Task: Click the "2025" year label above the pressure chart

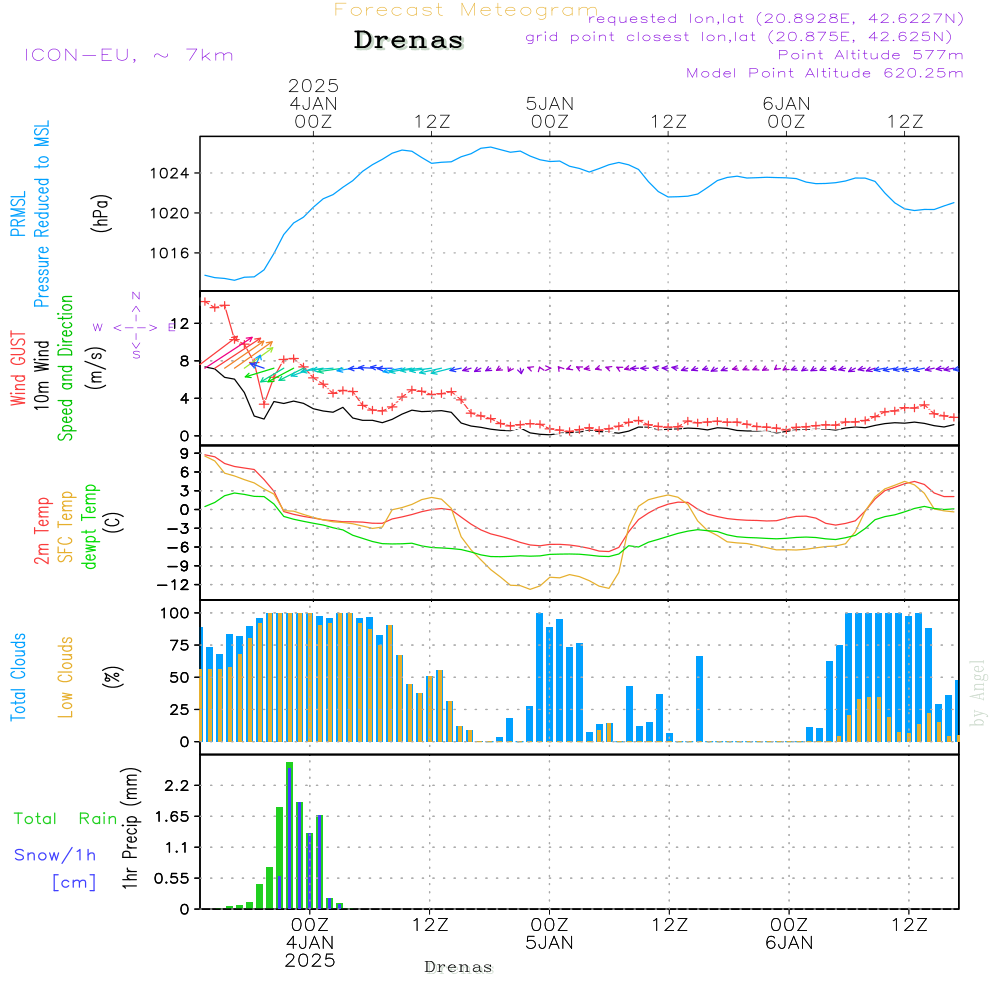Action: tap(313, 85)
